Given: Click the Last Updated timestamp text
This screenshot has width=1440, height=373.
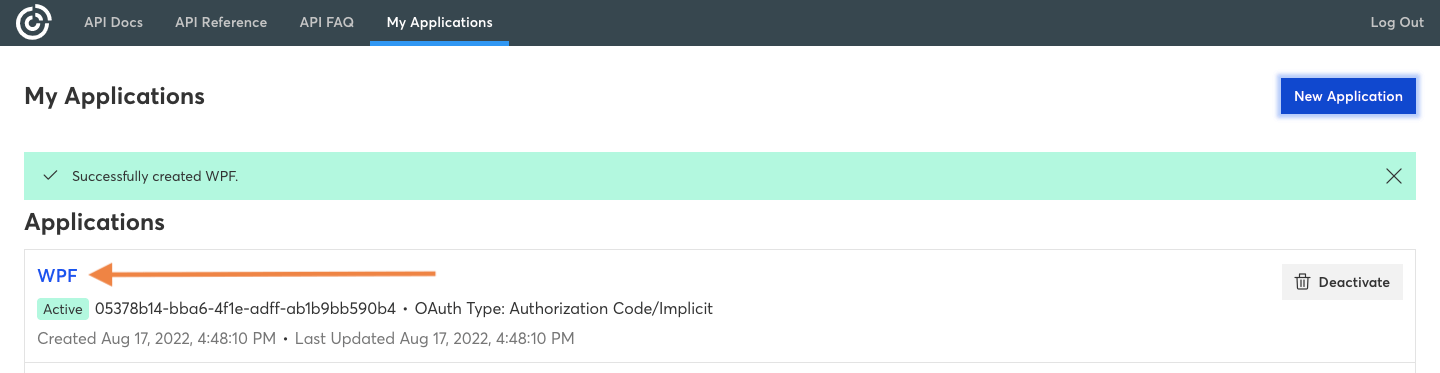Looking at the screenshot, I should (435, 339).
